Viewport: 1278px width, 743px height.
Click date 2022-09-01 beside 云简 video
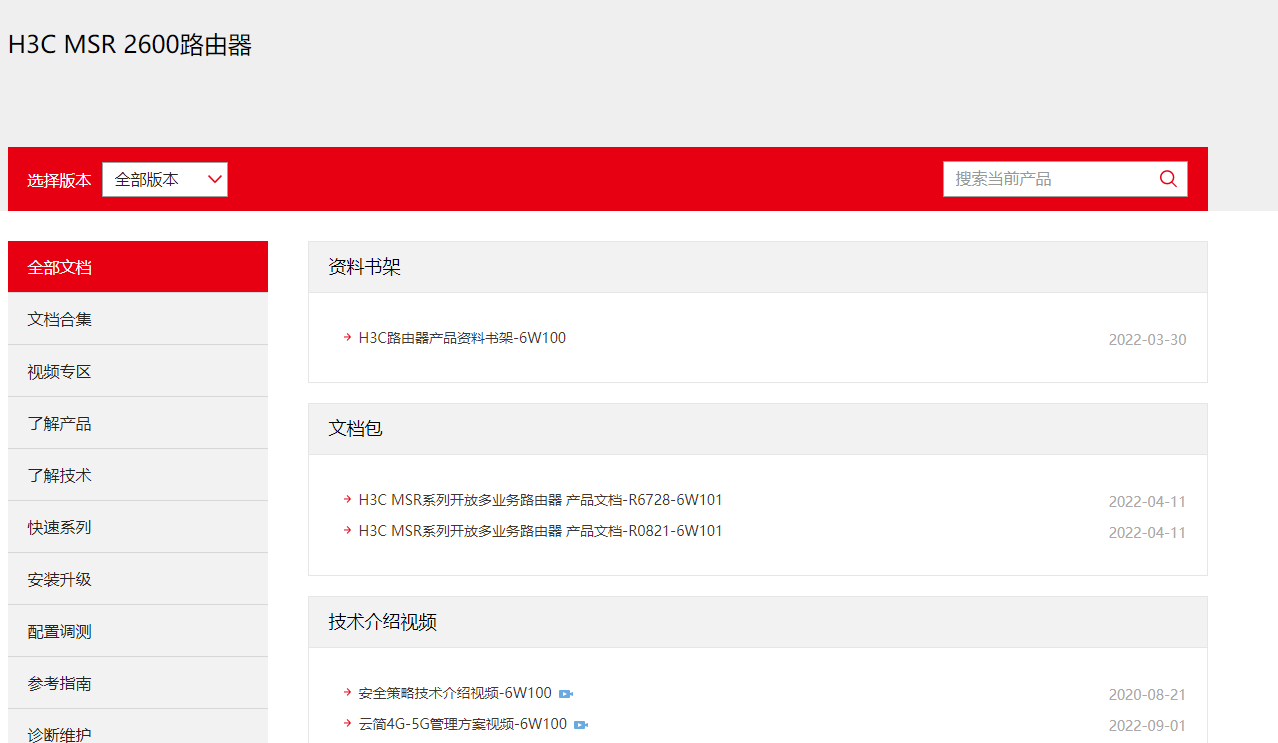click(x=1147, y=726)
